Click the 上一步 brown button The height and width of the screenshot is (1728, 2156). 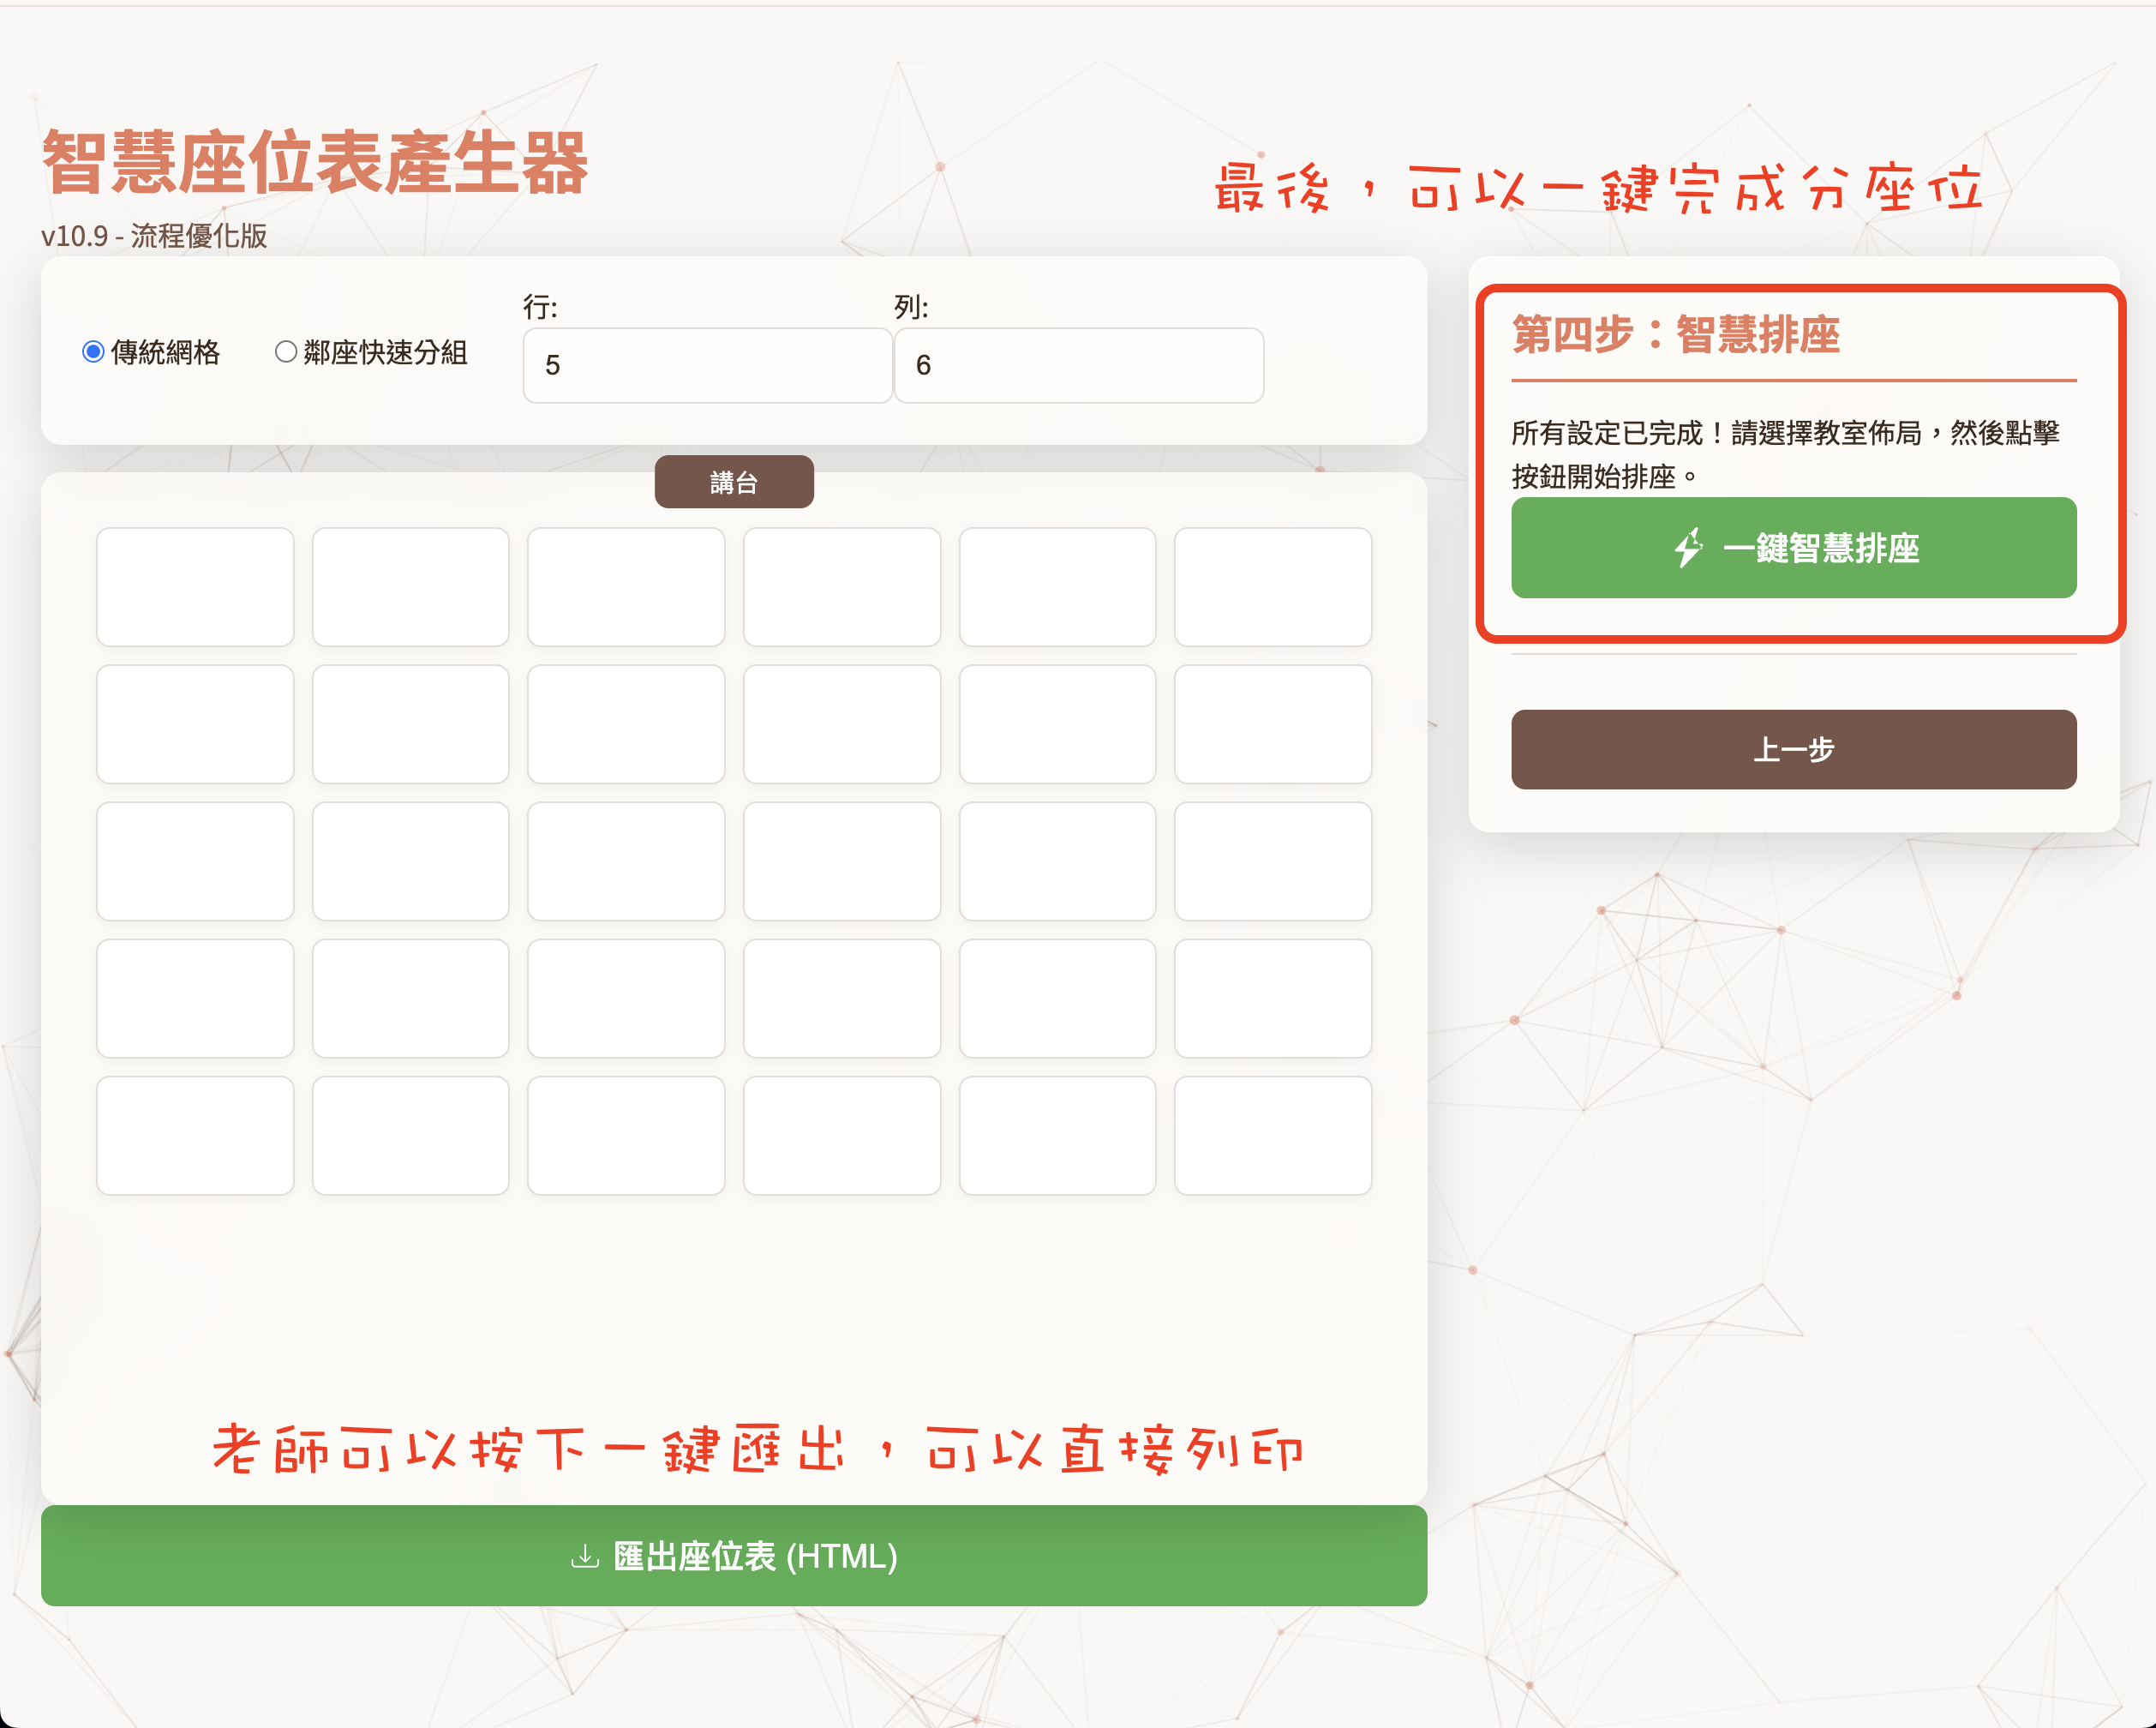point(1795,750)
